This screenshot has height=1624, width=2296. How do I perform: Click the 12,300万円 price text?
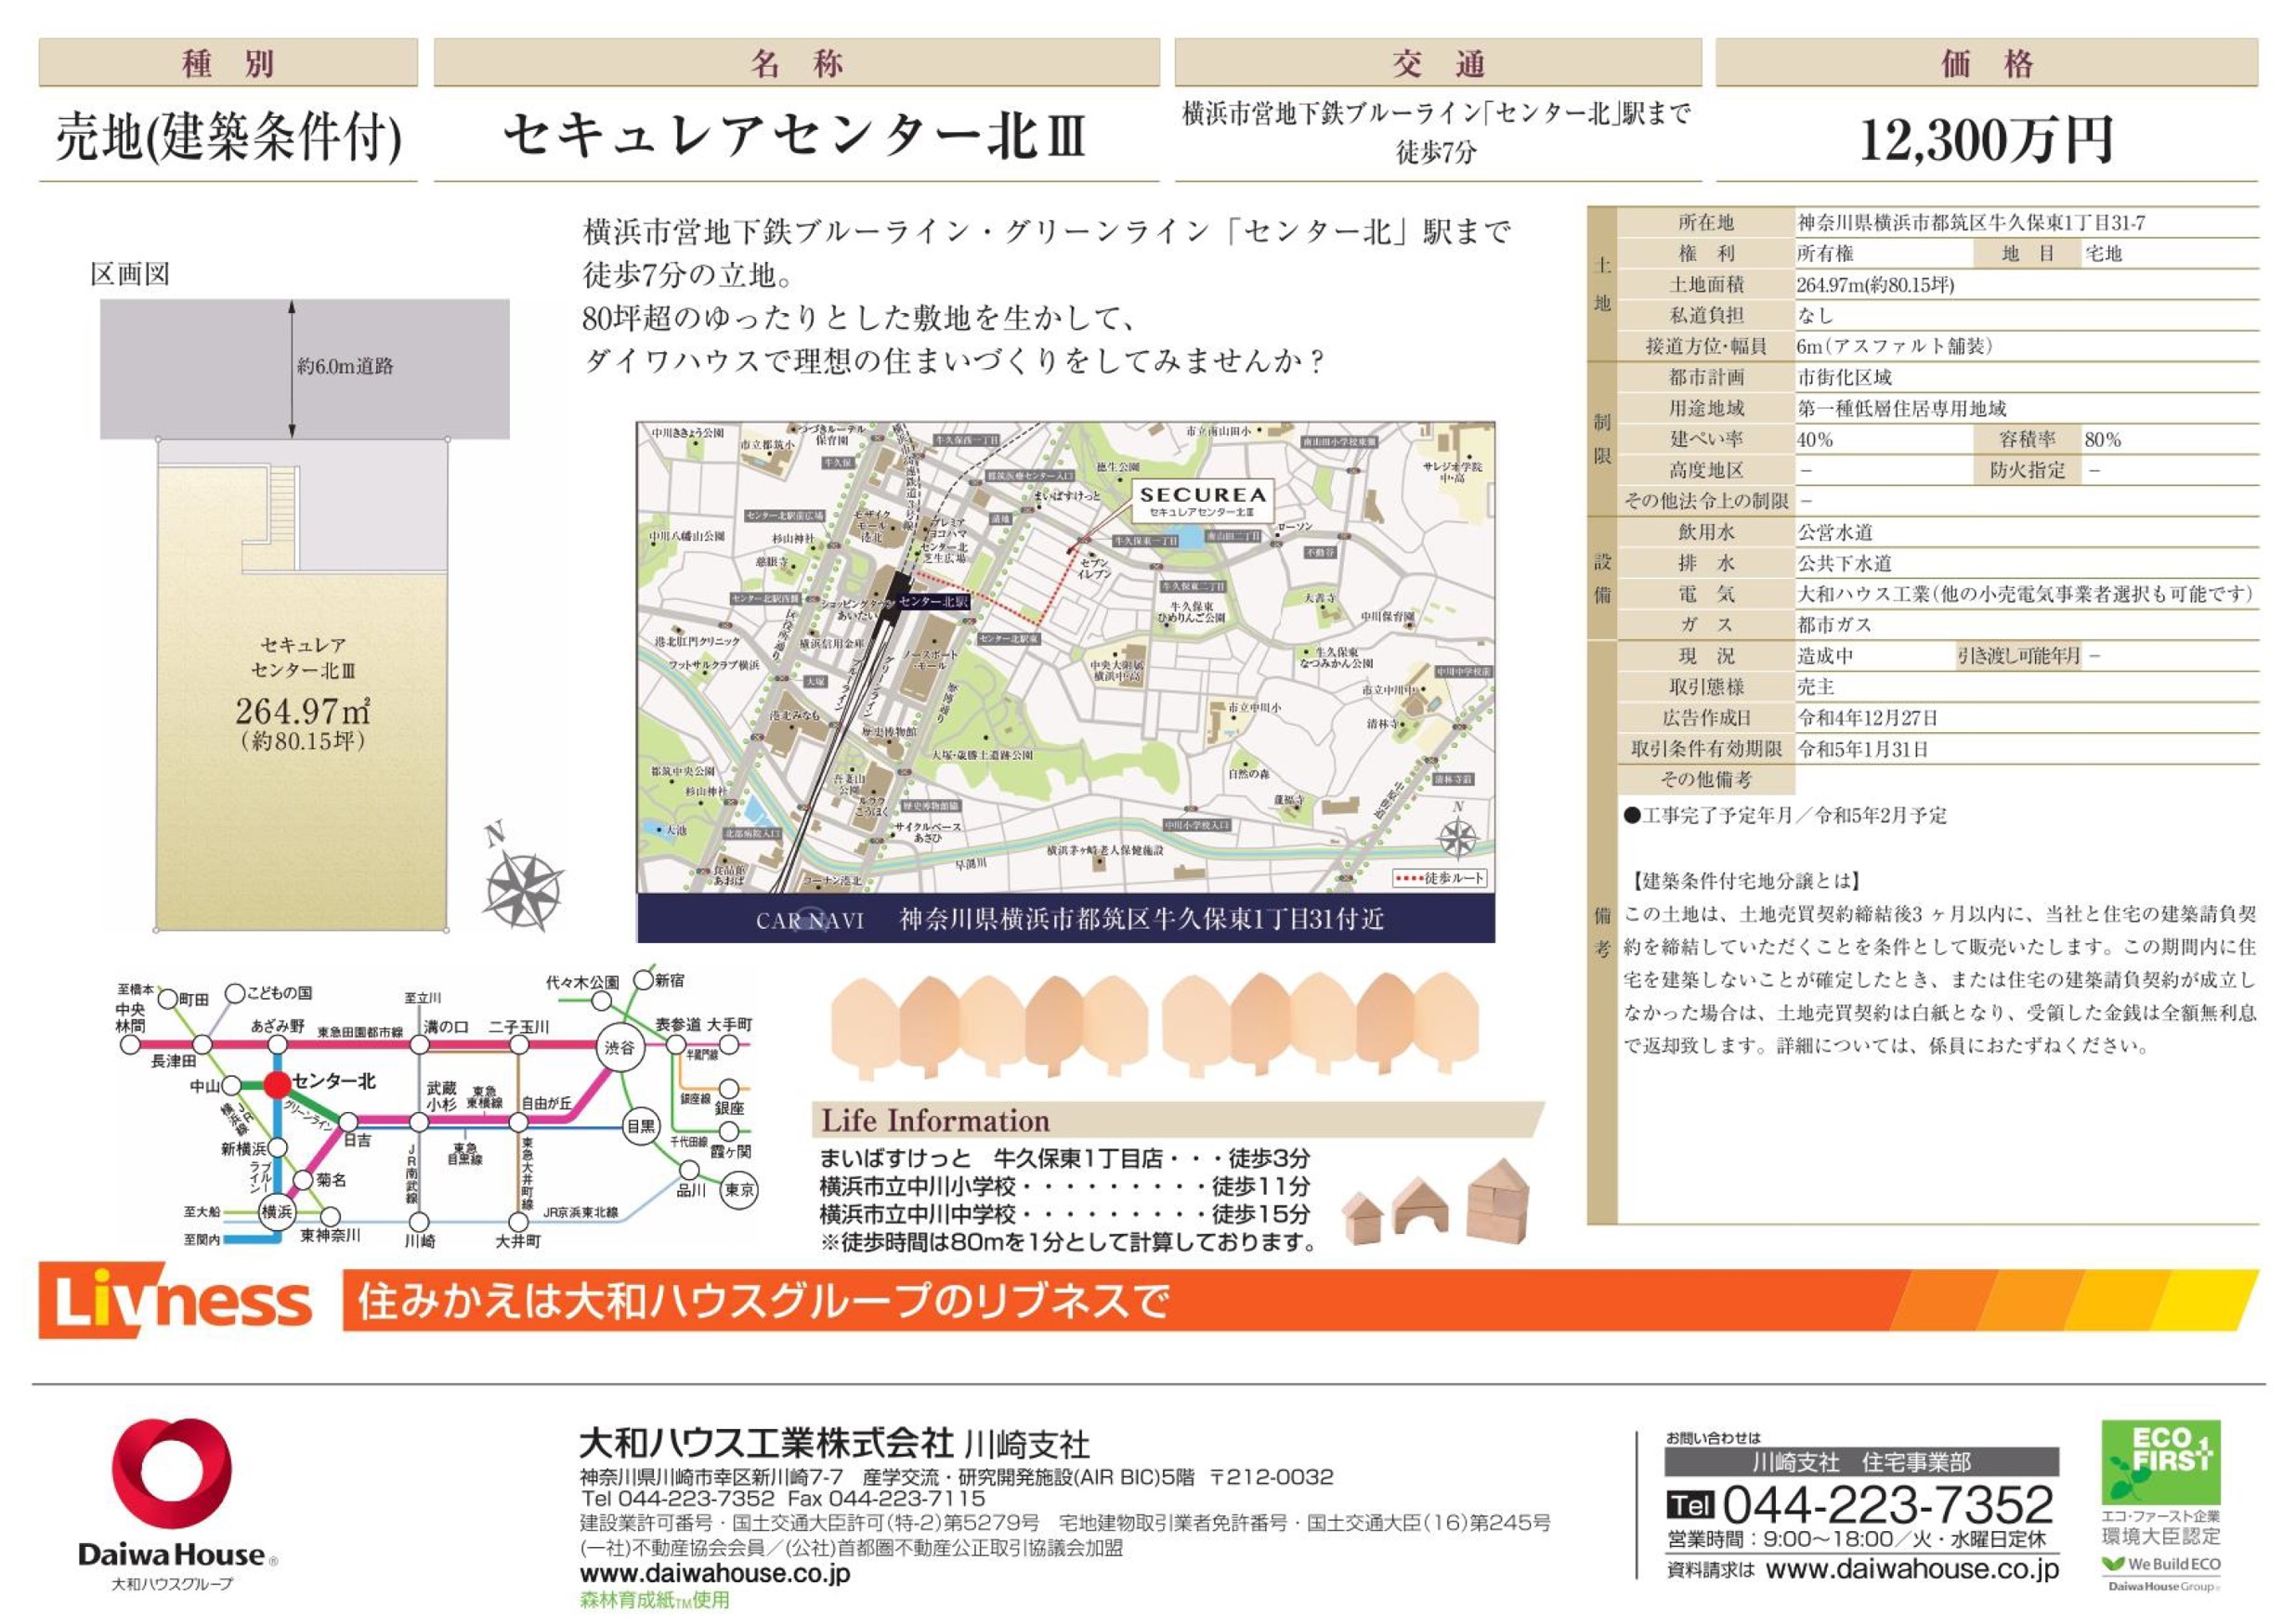[x=1986, y=139]
